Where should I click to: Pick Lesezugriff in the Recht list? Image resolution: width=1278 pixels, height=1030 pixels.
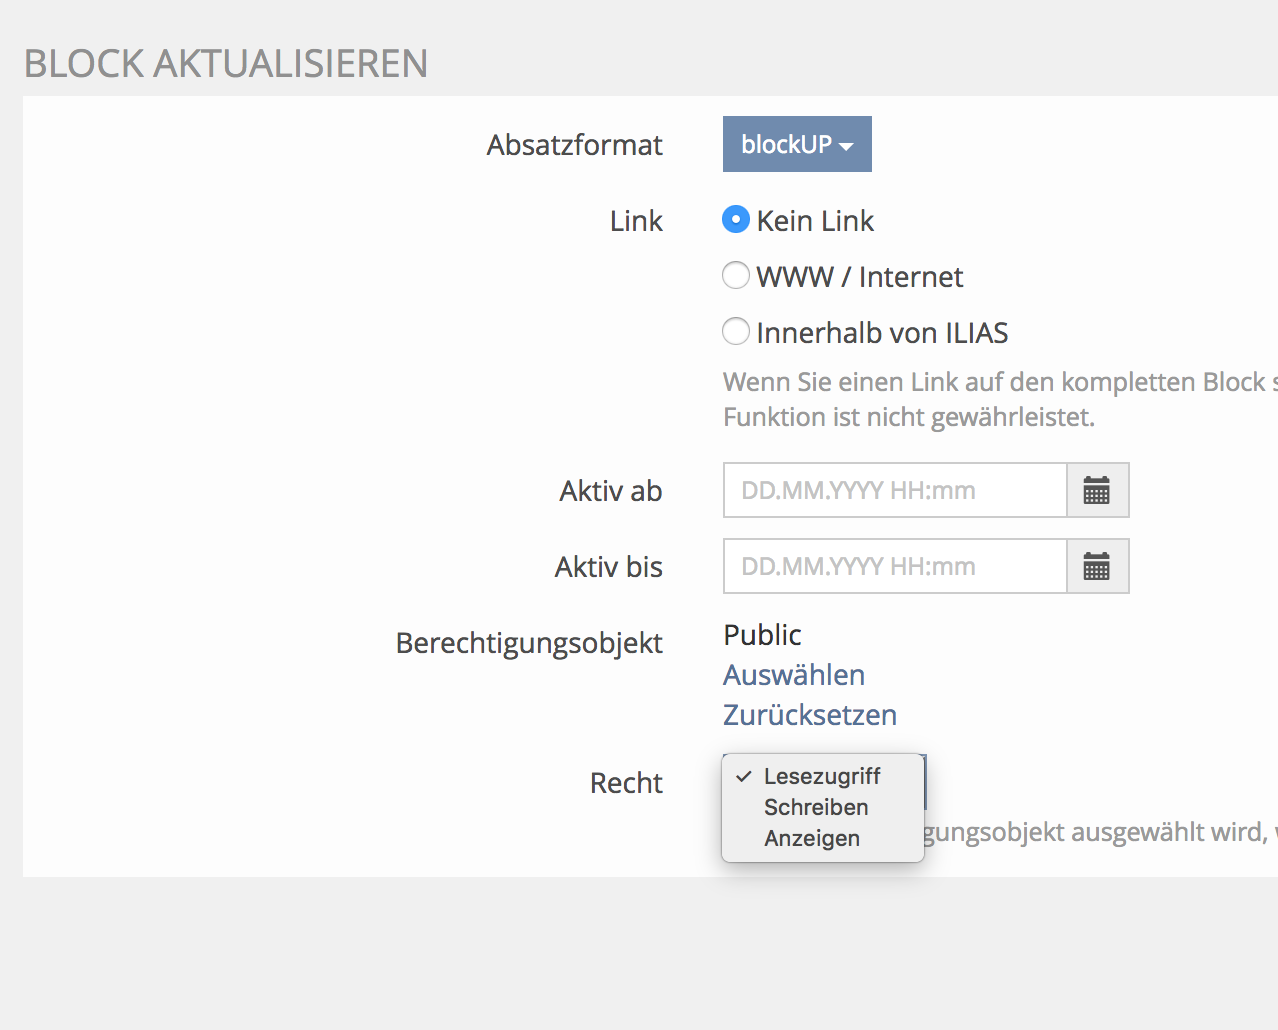(x=821, y=776)
